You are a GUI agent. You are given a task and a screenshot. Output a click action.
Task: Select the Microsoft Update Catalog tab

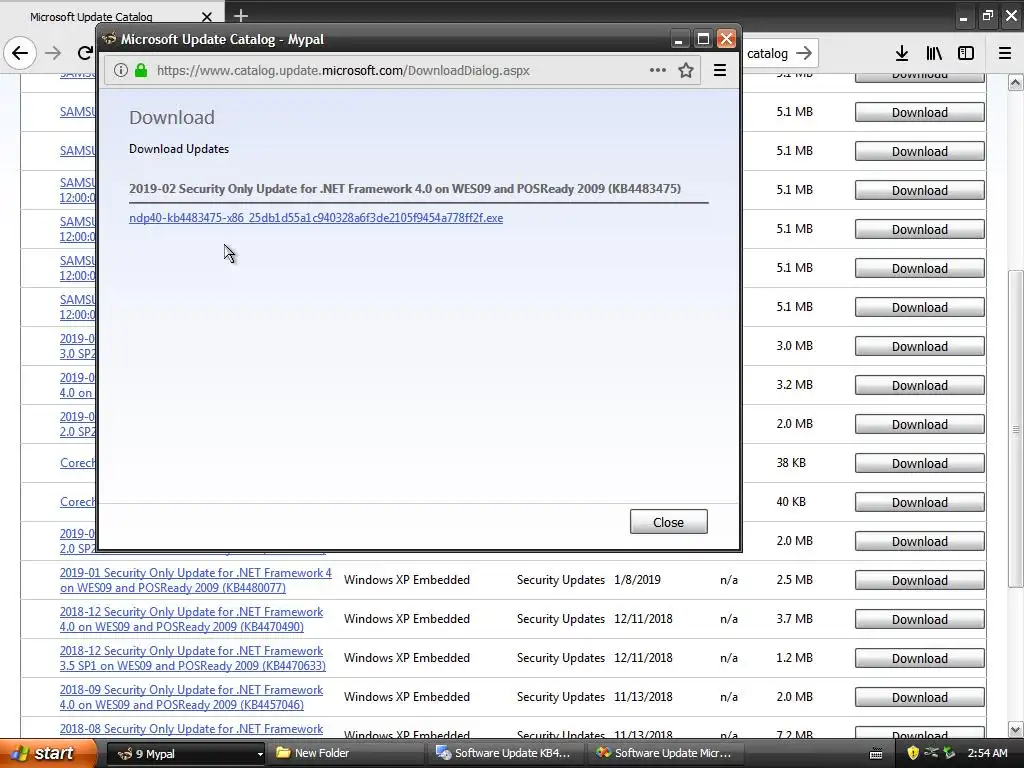pos(91,17)
